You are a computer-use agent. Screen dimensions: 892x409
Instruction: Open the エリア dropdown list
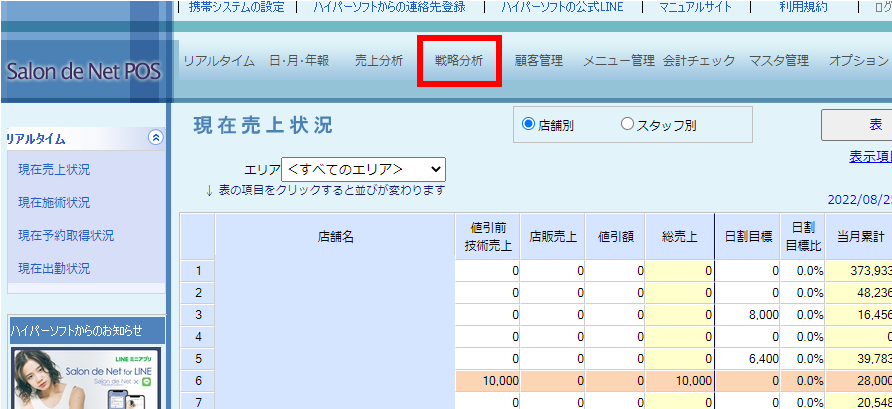pos(363,169)
